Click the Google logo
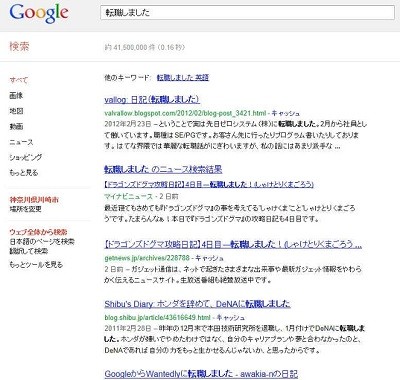 (x=39, y=13)
